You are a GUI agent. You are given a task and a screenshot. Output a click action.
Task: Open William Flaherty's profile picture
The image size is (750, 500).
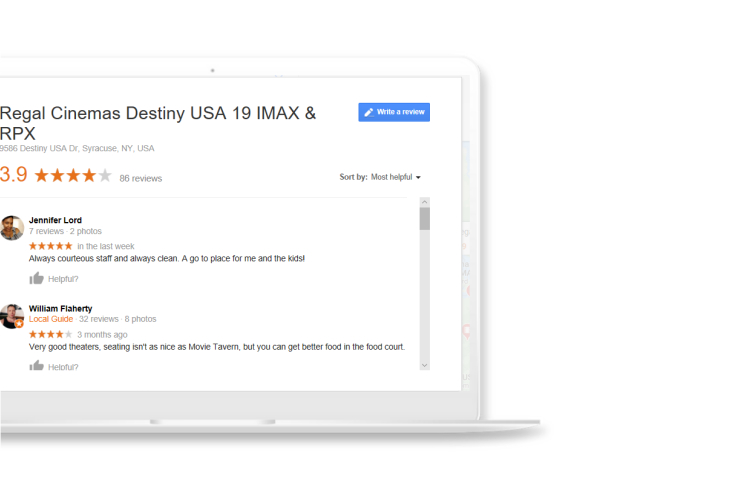[11, 316]
